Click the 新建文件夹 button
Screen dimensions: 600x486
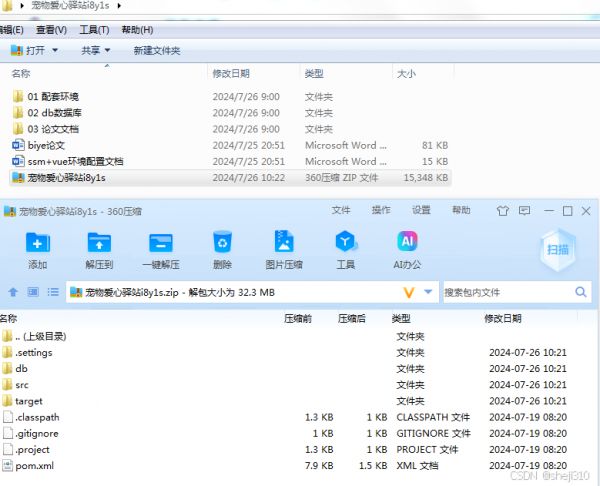pyautogui.click(x=157, y=51)
